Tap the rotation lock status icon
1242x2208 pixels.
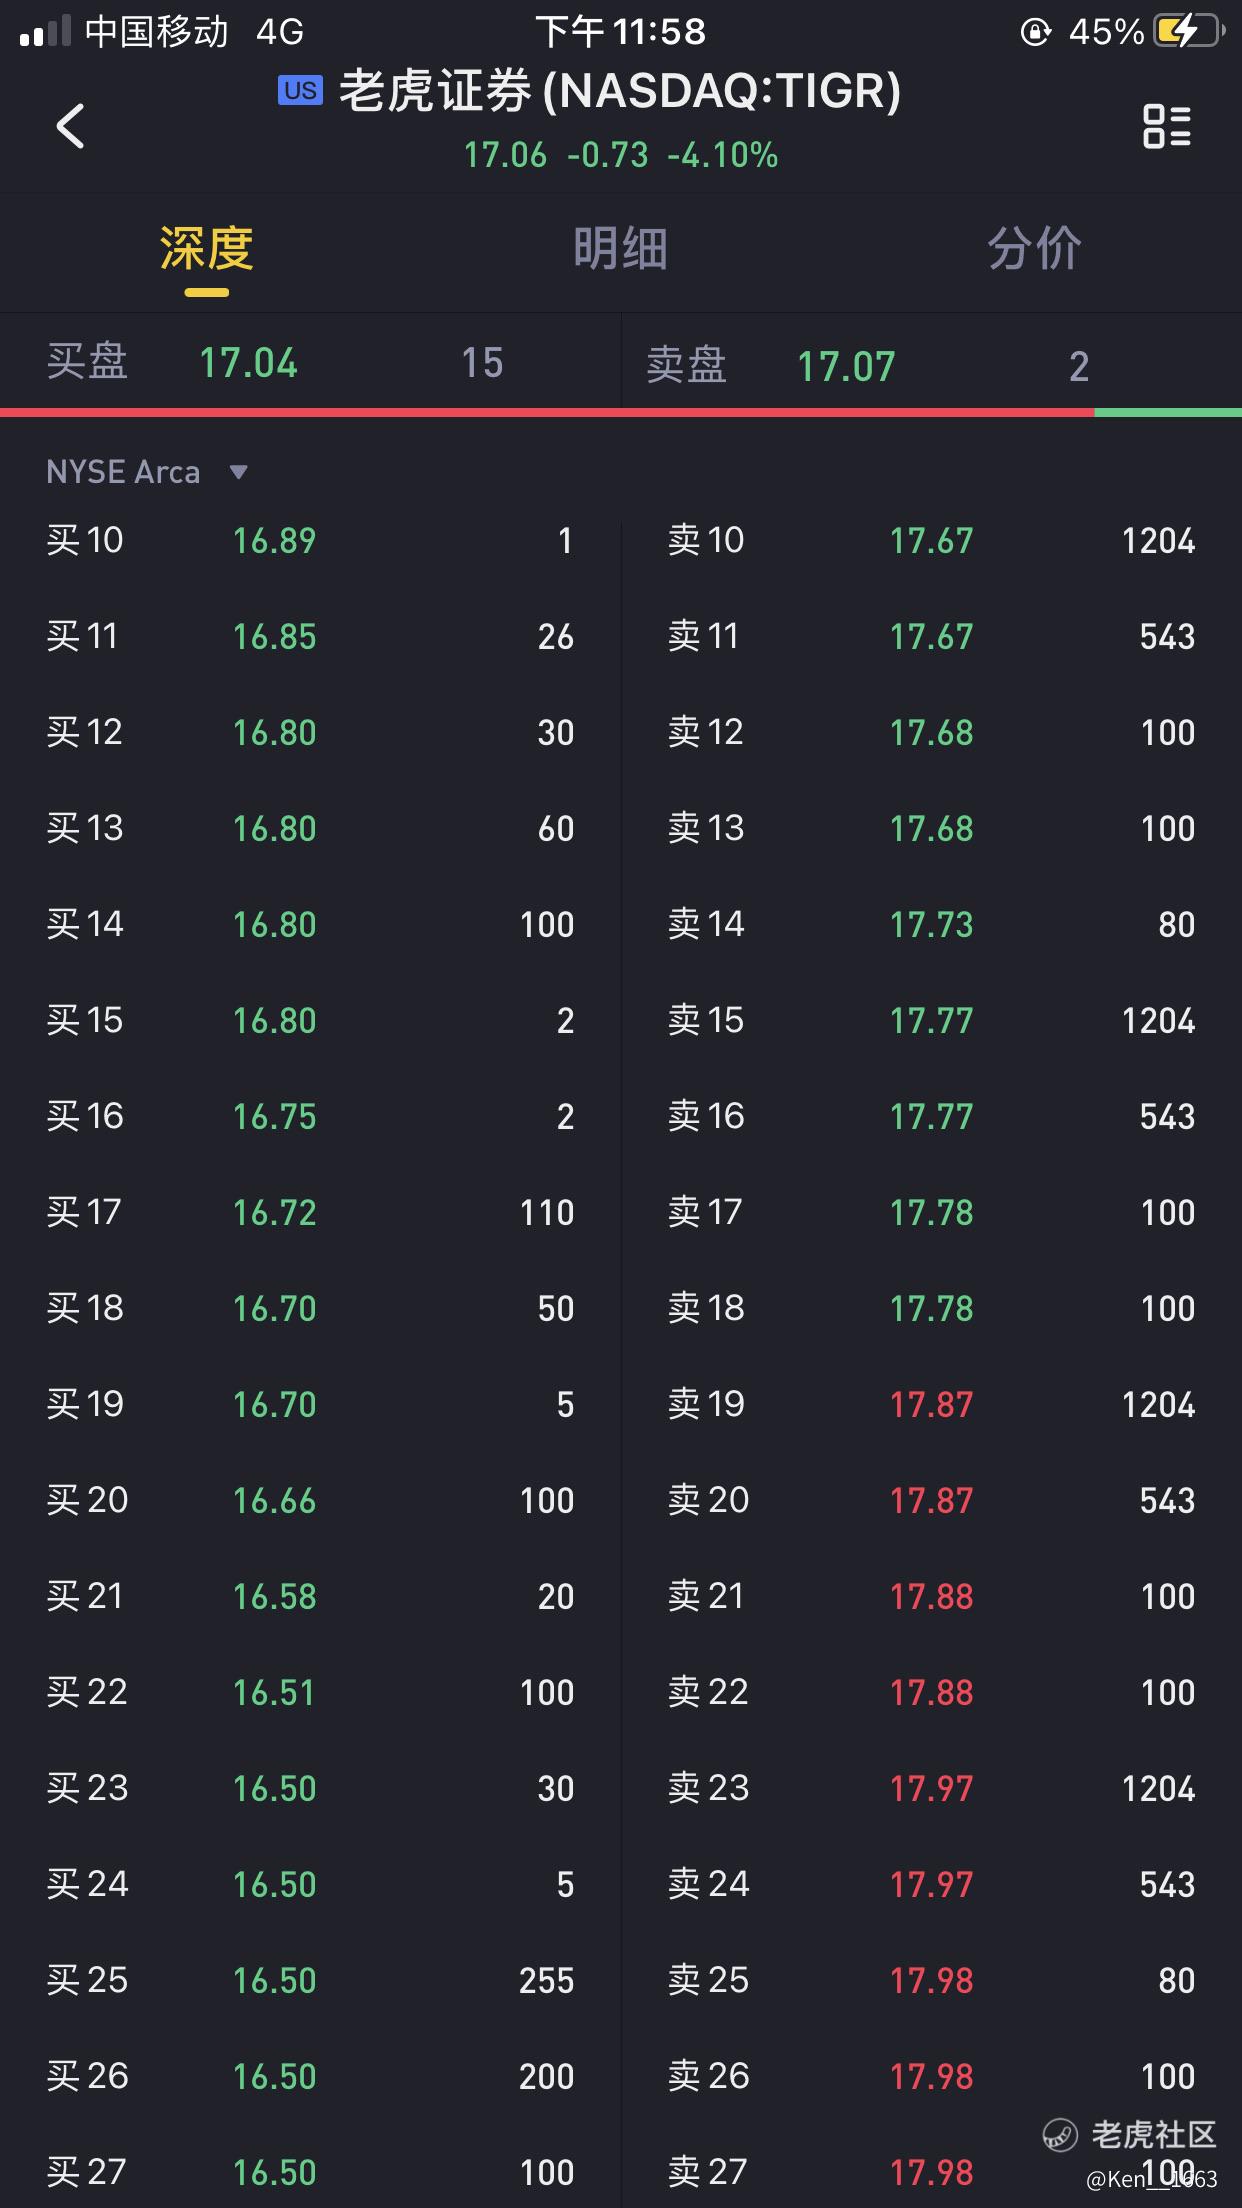1035,32
